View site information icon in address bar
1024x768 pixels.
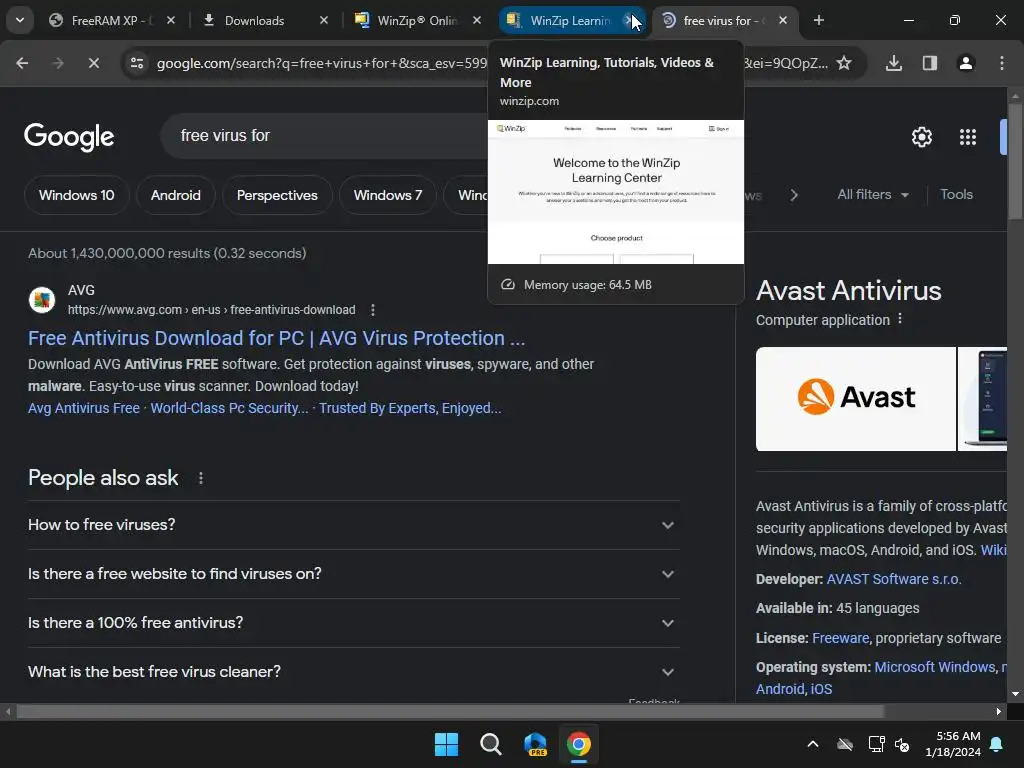(x=137, y=63)
